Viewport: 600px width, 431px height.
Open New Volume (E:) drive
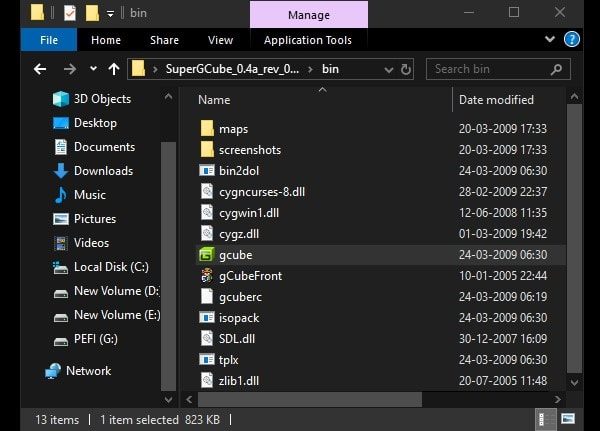[x=106, y=315]
